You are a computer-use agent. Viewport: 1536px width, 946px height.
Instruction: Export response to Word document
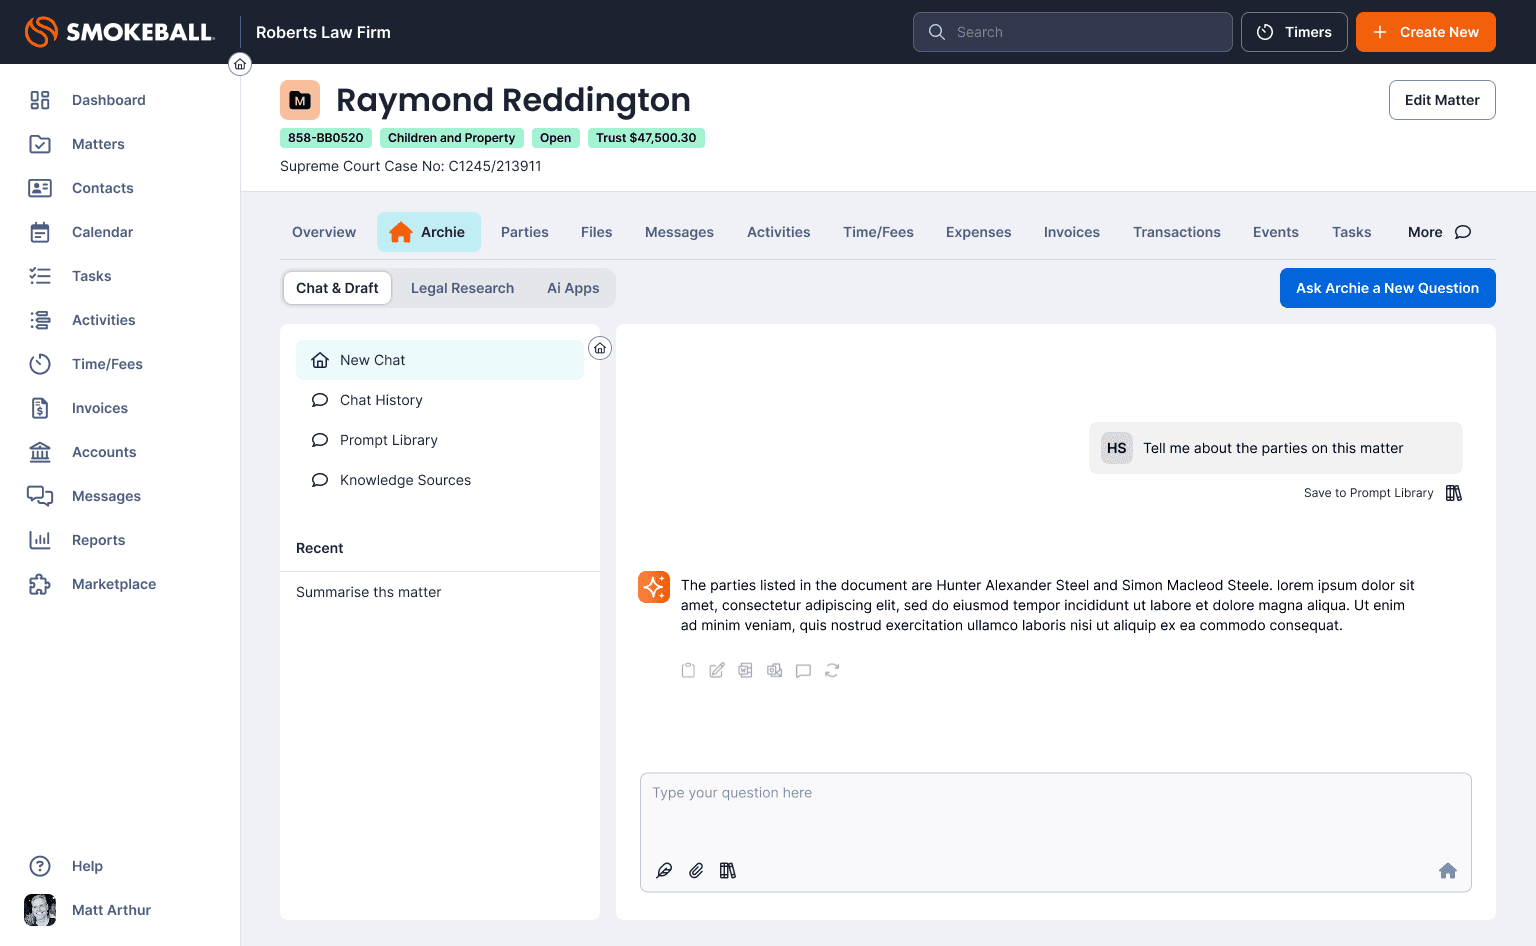(x=745, y=670)
